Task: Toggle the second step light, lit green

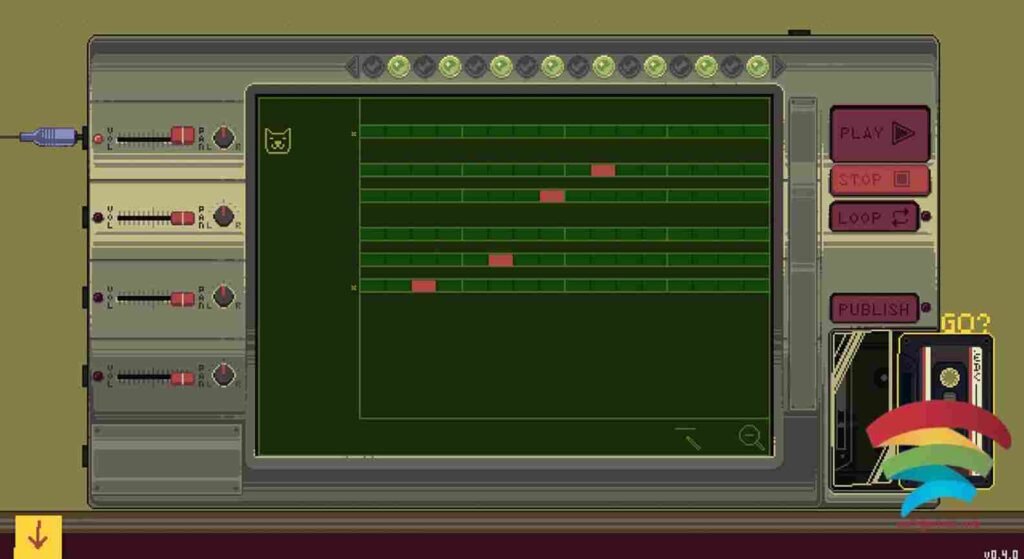Action: click(398, 67)
